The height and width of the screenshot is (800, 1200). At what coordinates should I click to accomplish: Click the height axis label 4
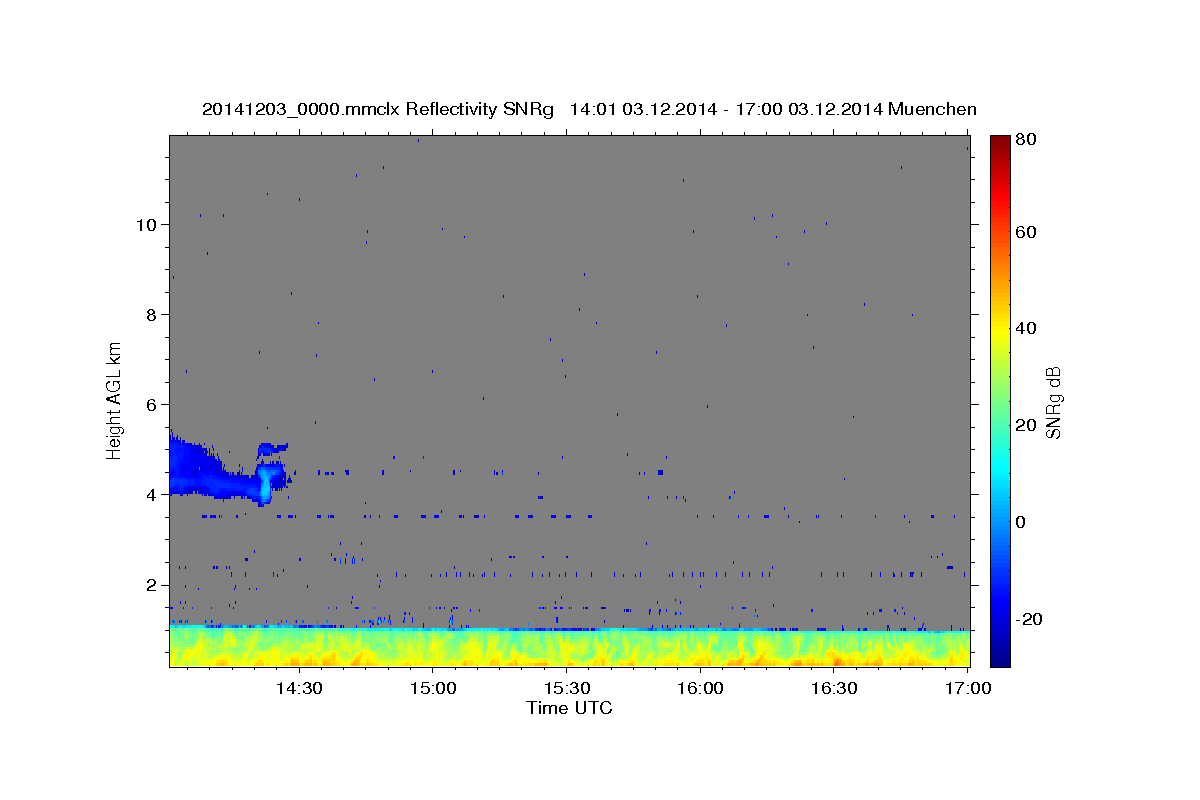[150, 494]
